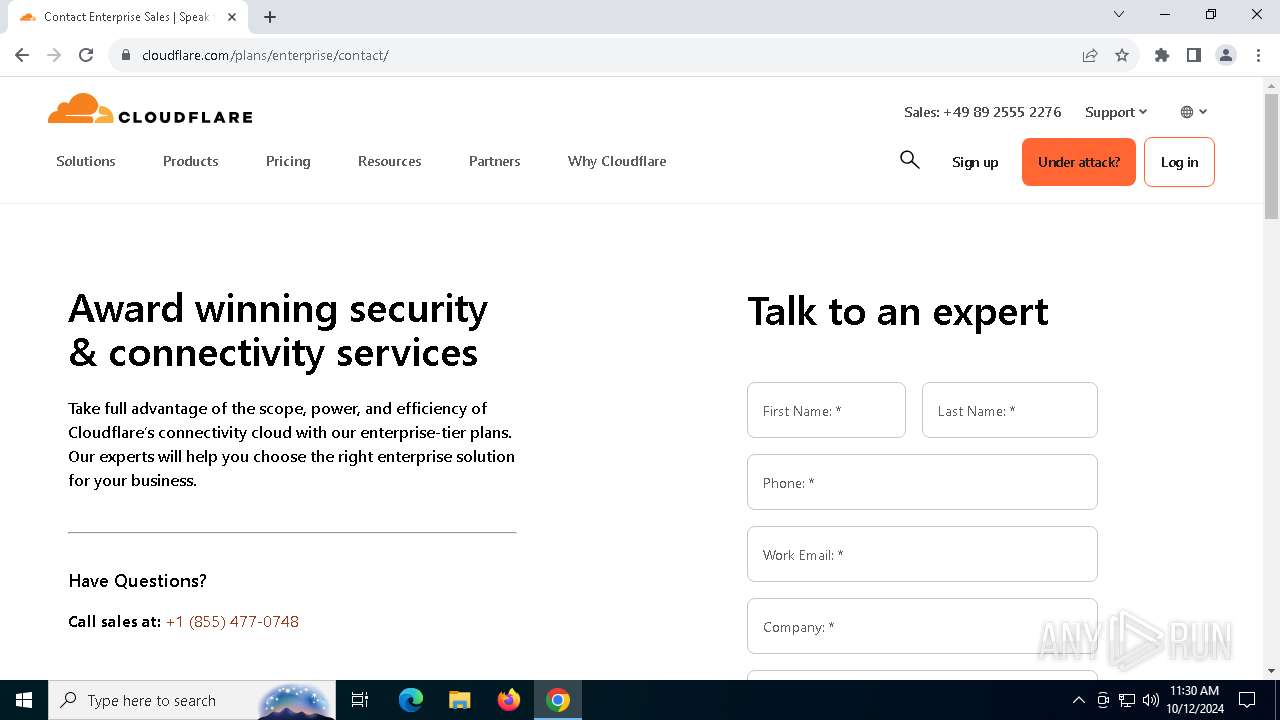This screenshot has width=1280, height=720.
Task: Open the Chrome three-dot menu
Action: [x=1256, y=55]
